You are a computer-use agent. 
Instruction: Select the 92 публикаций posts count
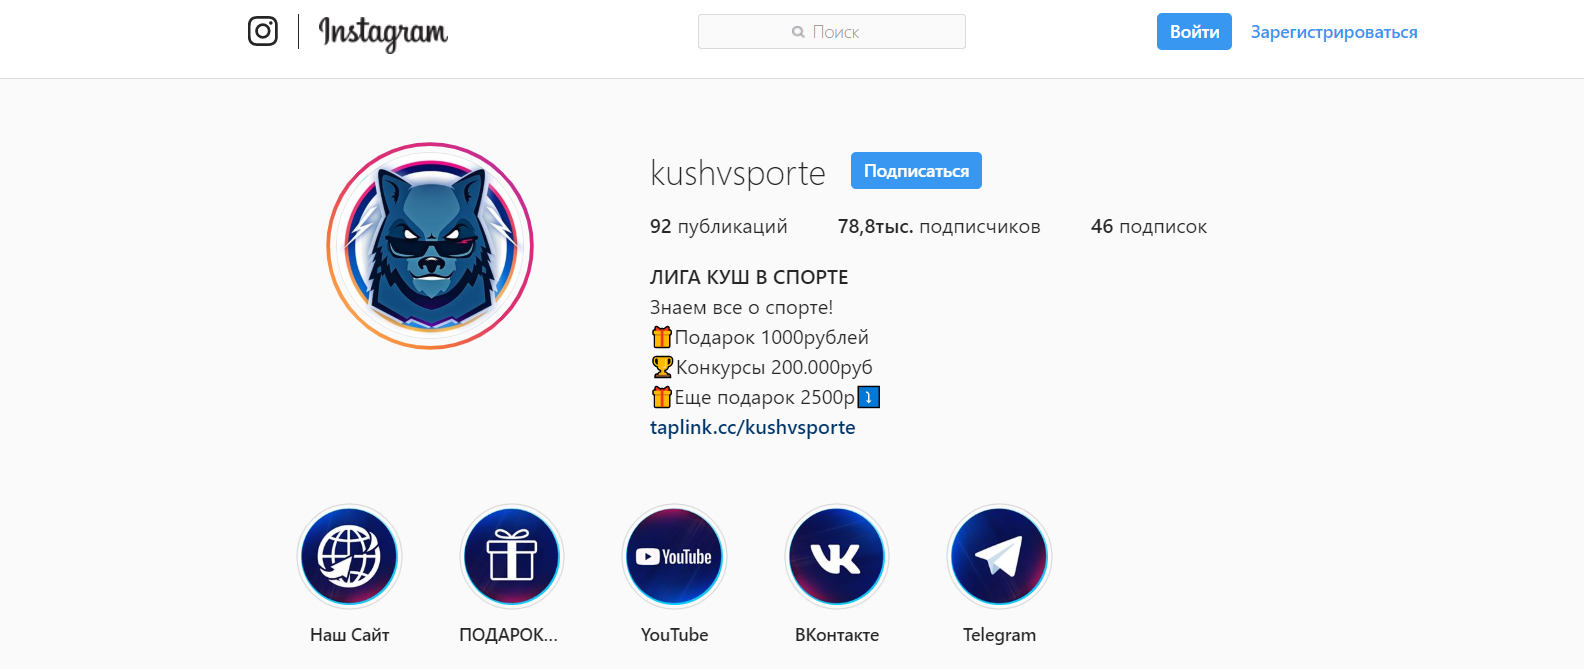point(719,227)
